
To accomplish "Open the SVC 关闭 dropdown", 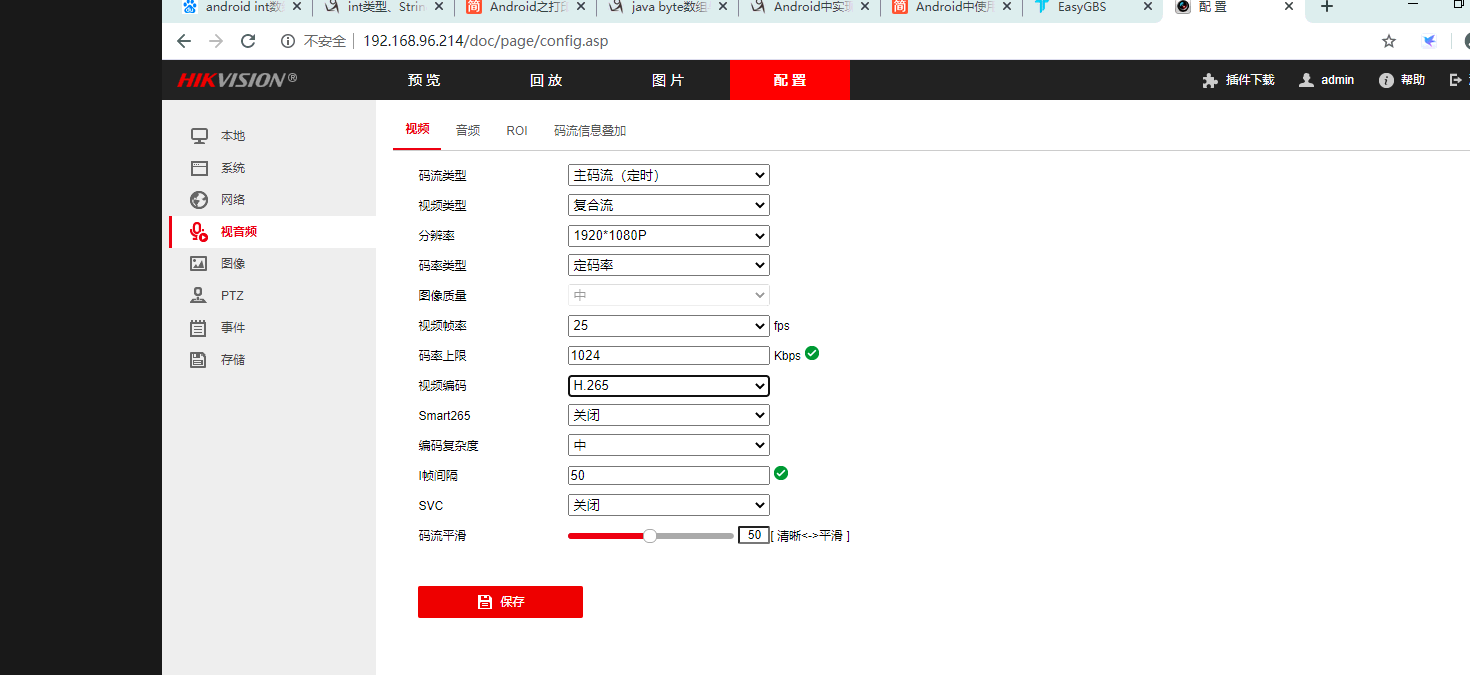I will tap(669, 505).
